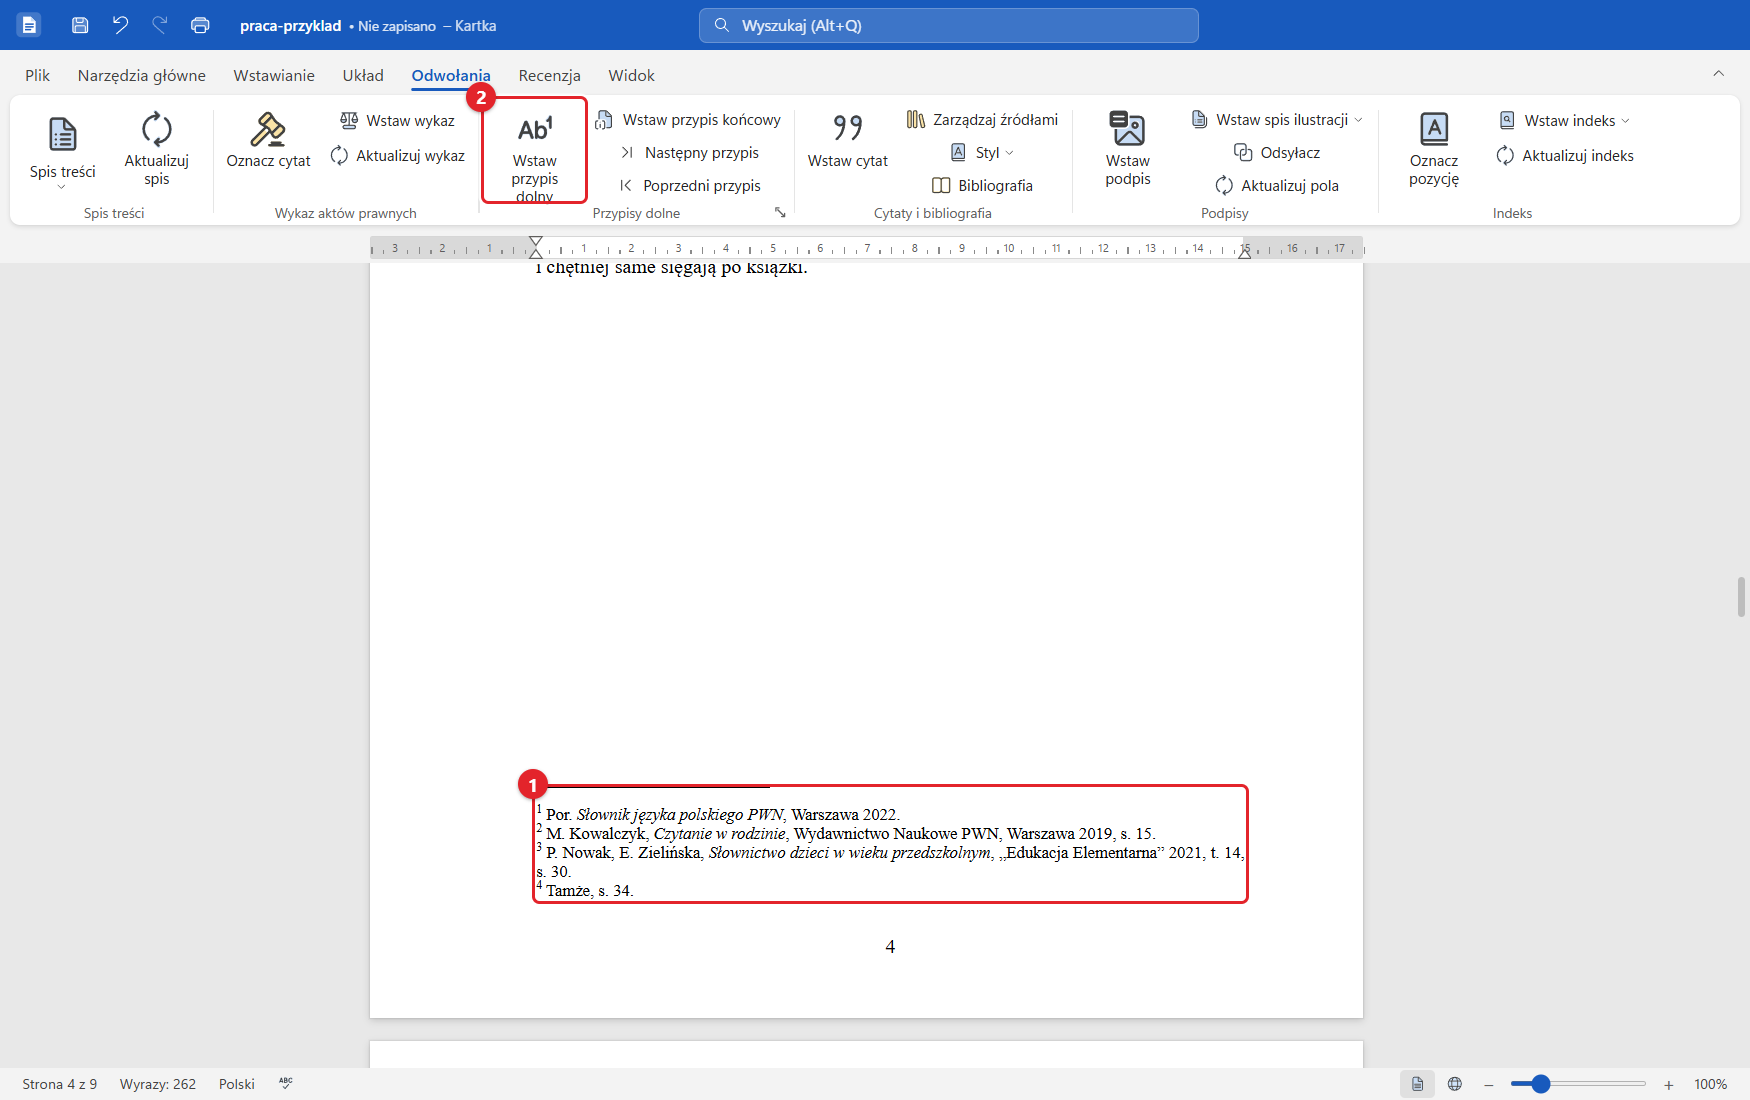Screen dimensions: 1750x1100
Task: Switch to Wstawianie tab
Action: click(x=274, y=75)
